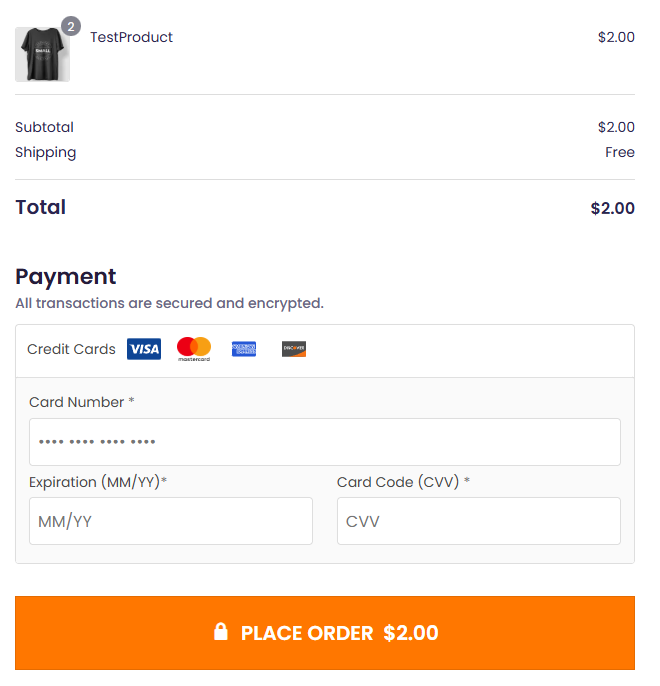Click the Discover card icon
Viewport: 660px width, 686px height.
[294, 349]
